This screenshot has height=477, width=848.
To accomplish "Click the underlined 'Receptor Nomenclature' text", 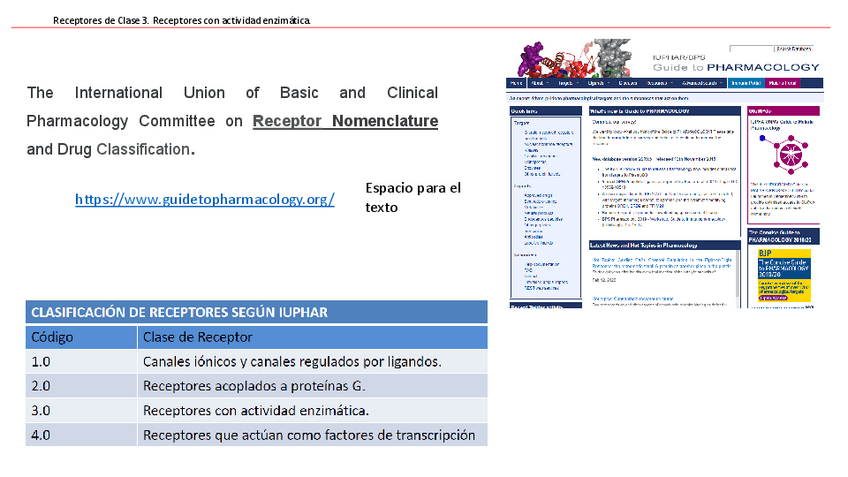I will (345, 121).
